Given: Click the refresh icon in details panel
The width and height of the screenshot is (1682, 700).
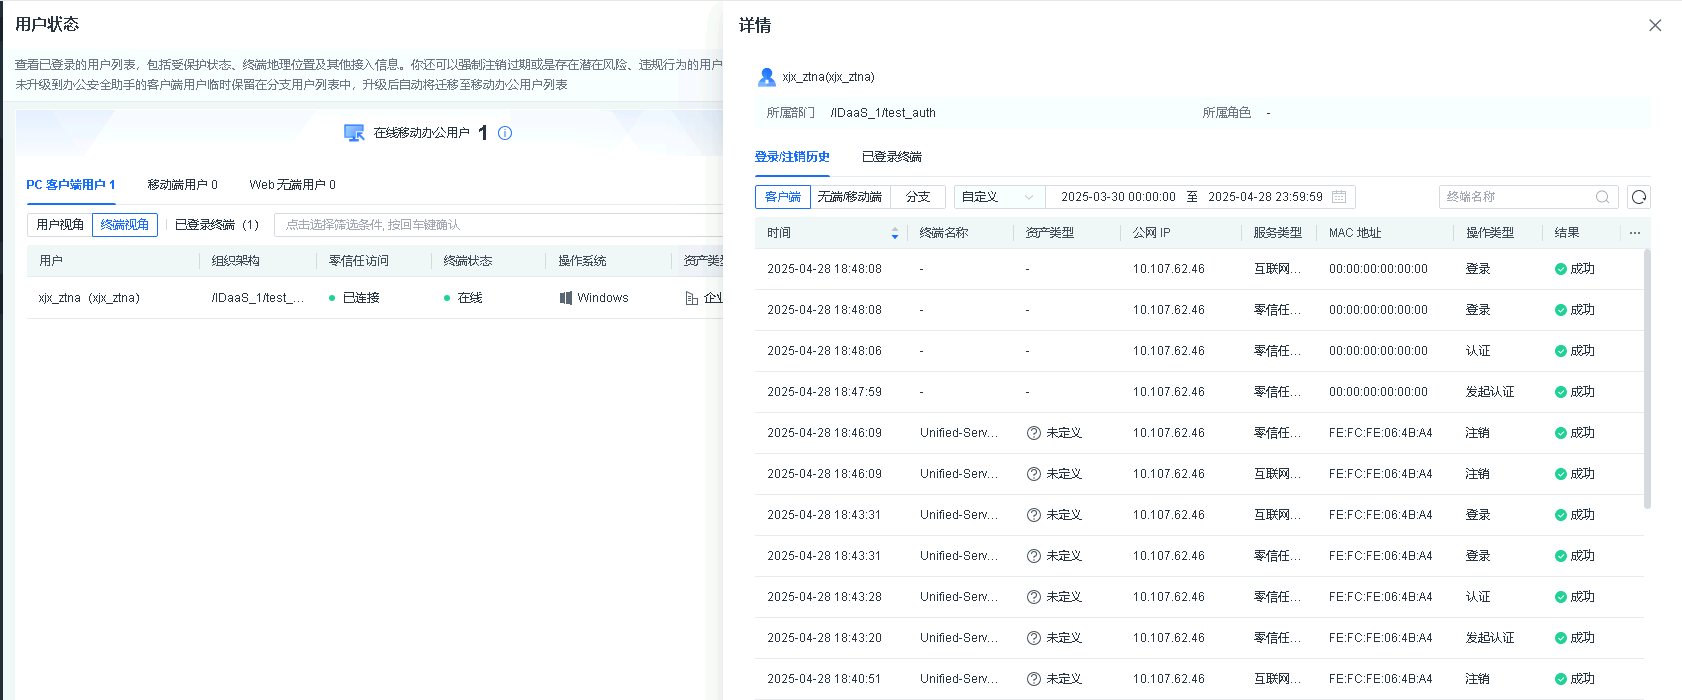Looking at the screenshot, I should 1638,197.
